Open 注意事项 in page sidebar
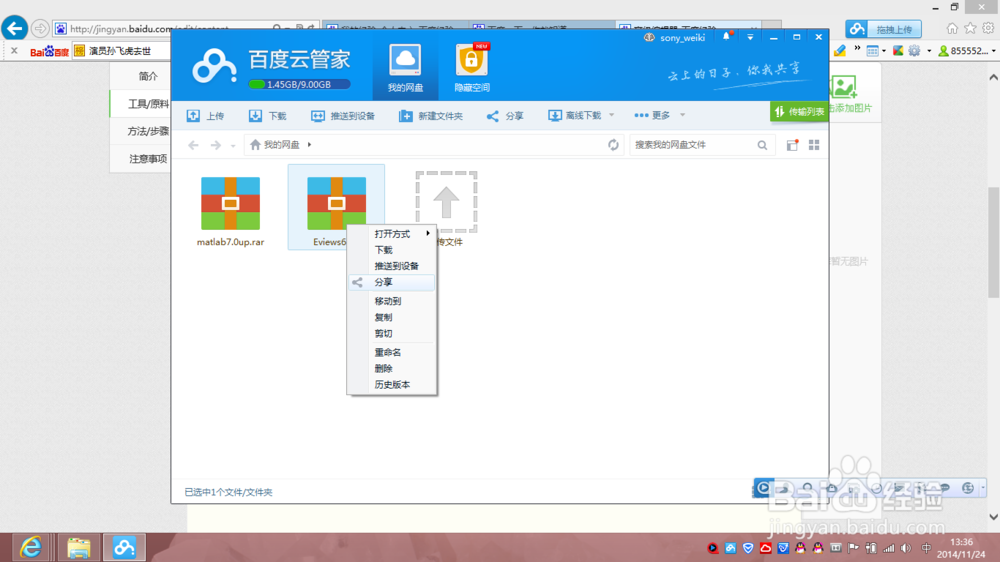1000x562 pixels. (x=148, y=158)
